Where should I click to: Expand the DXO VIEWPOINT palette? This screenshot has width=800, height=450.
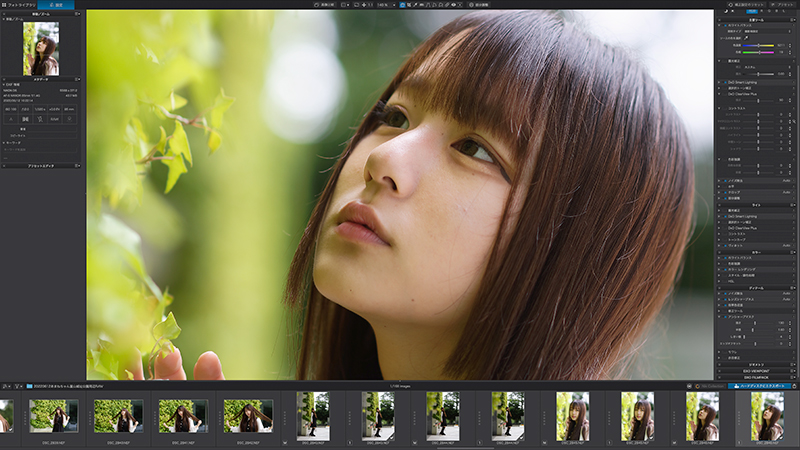point(756,371)
